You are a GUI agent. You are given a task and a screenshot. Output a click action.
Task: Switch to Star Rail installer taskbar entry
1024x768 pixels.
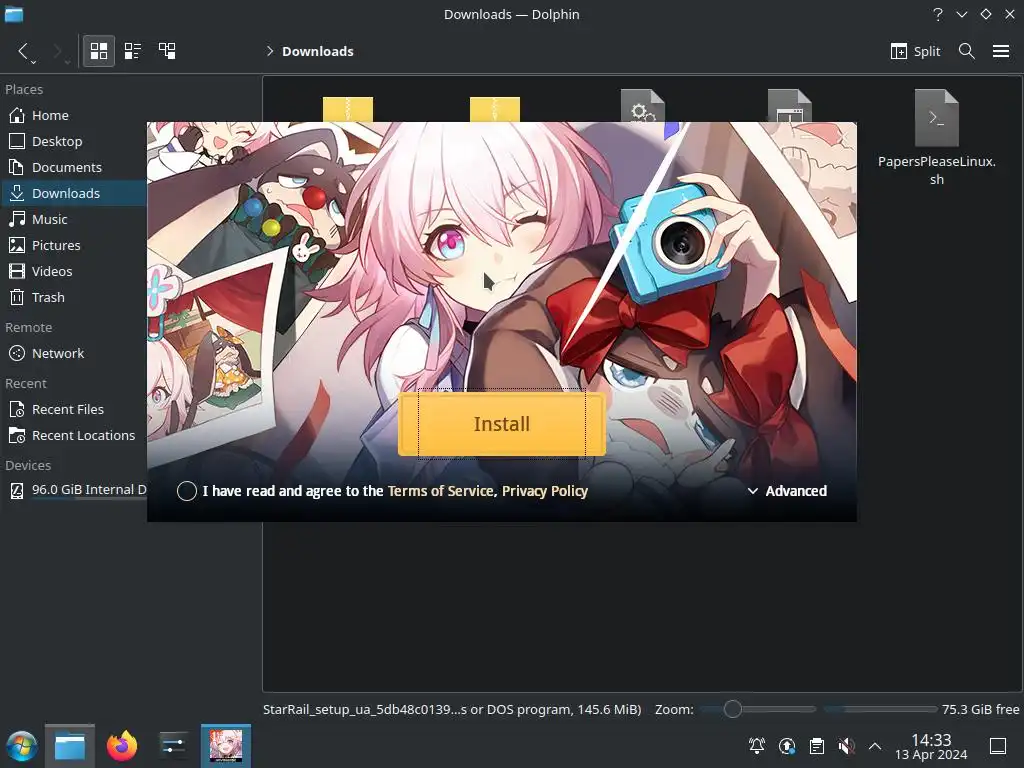[226, 746]
